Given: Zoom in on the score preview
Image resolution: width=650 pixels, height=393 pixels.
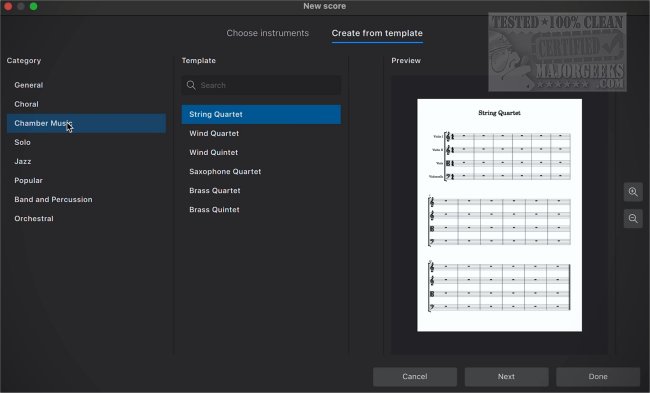Looking at the screenshot, I should tap(633, 192).
